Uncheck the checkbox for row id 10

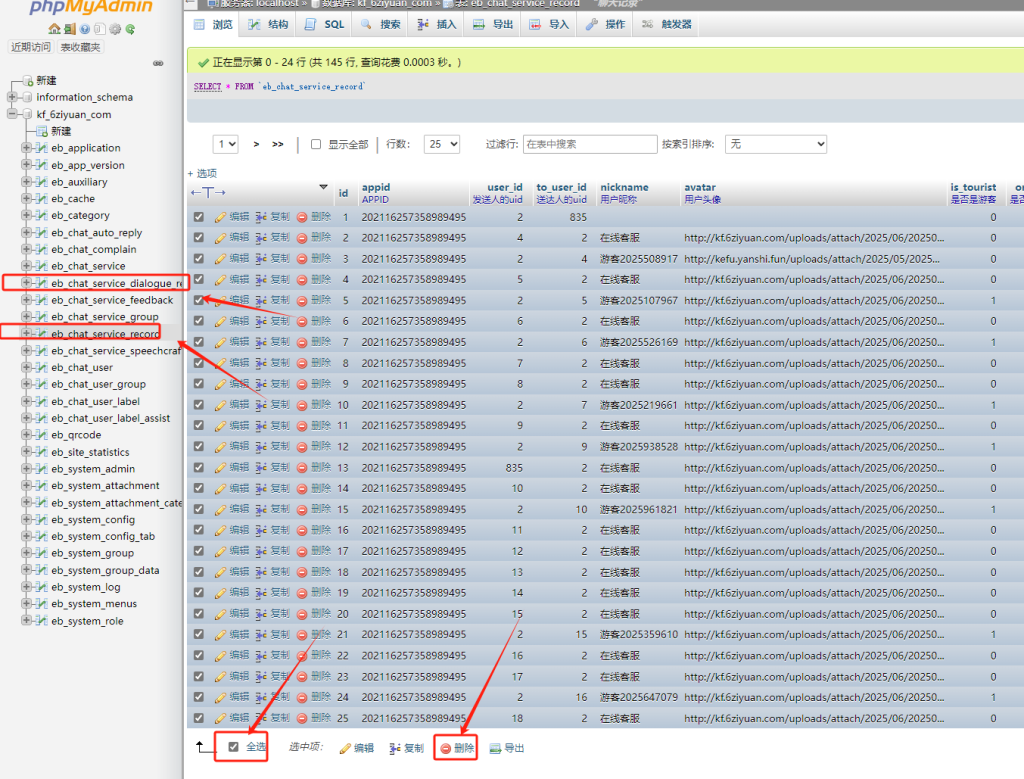198,405
